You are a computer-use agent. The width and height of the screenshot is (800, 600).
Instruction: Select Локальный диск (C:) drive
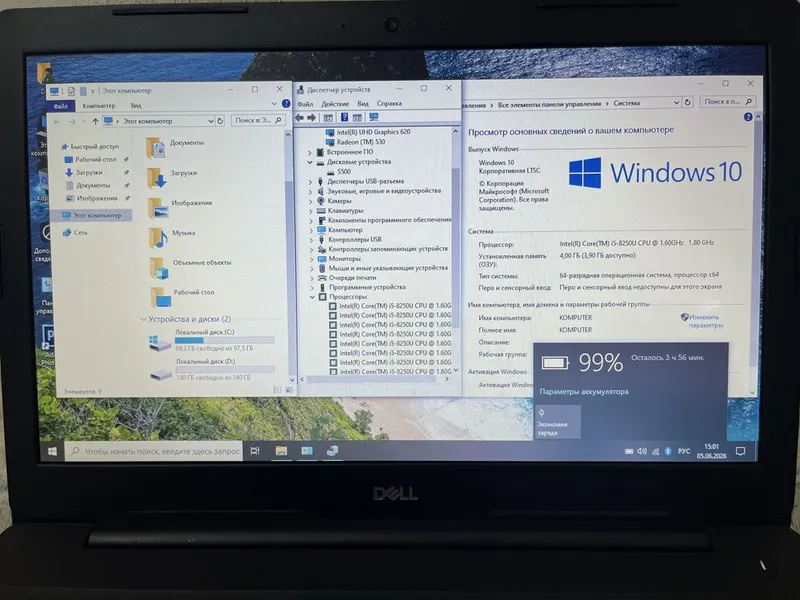pos(211,340)
